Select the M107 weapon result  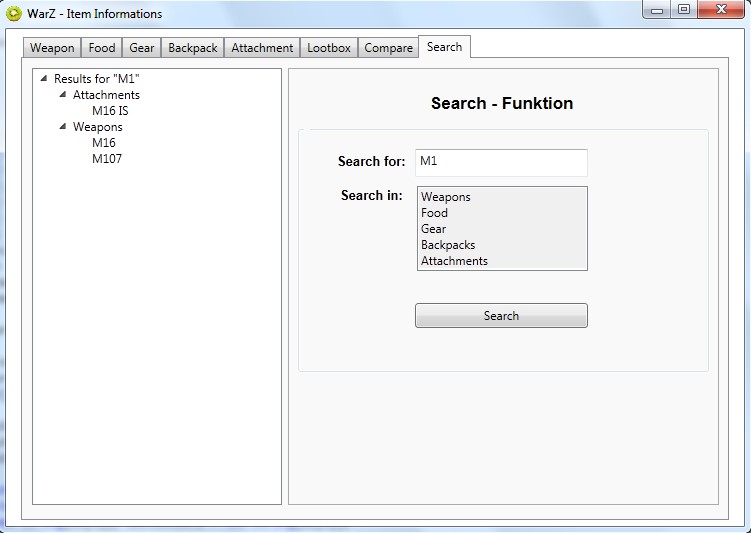click(x=107, y=159)
